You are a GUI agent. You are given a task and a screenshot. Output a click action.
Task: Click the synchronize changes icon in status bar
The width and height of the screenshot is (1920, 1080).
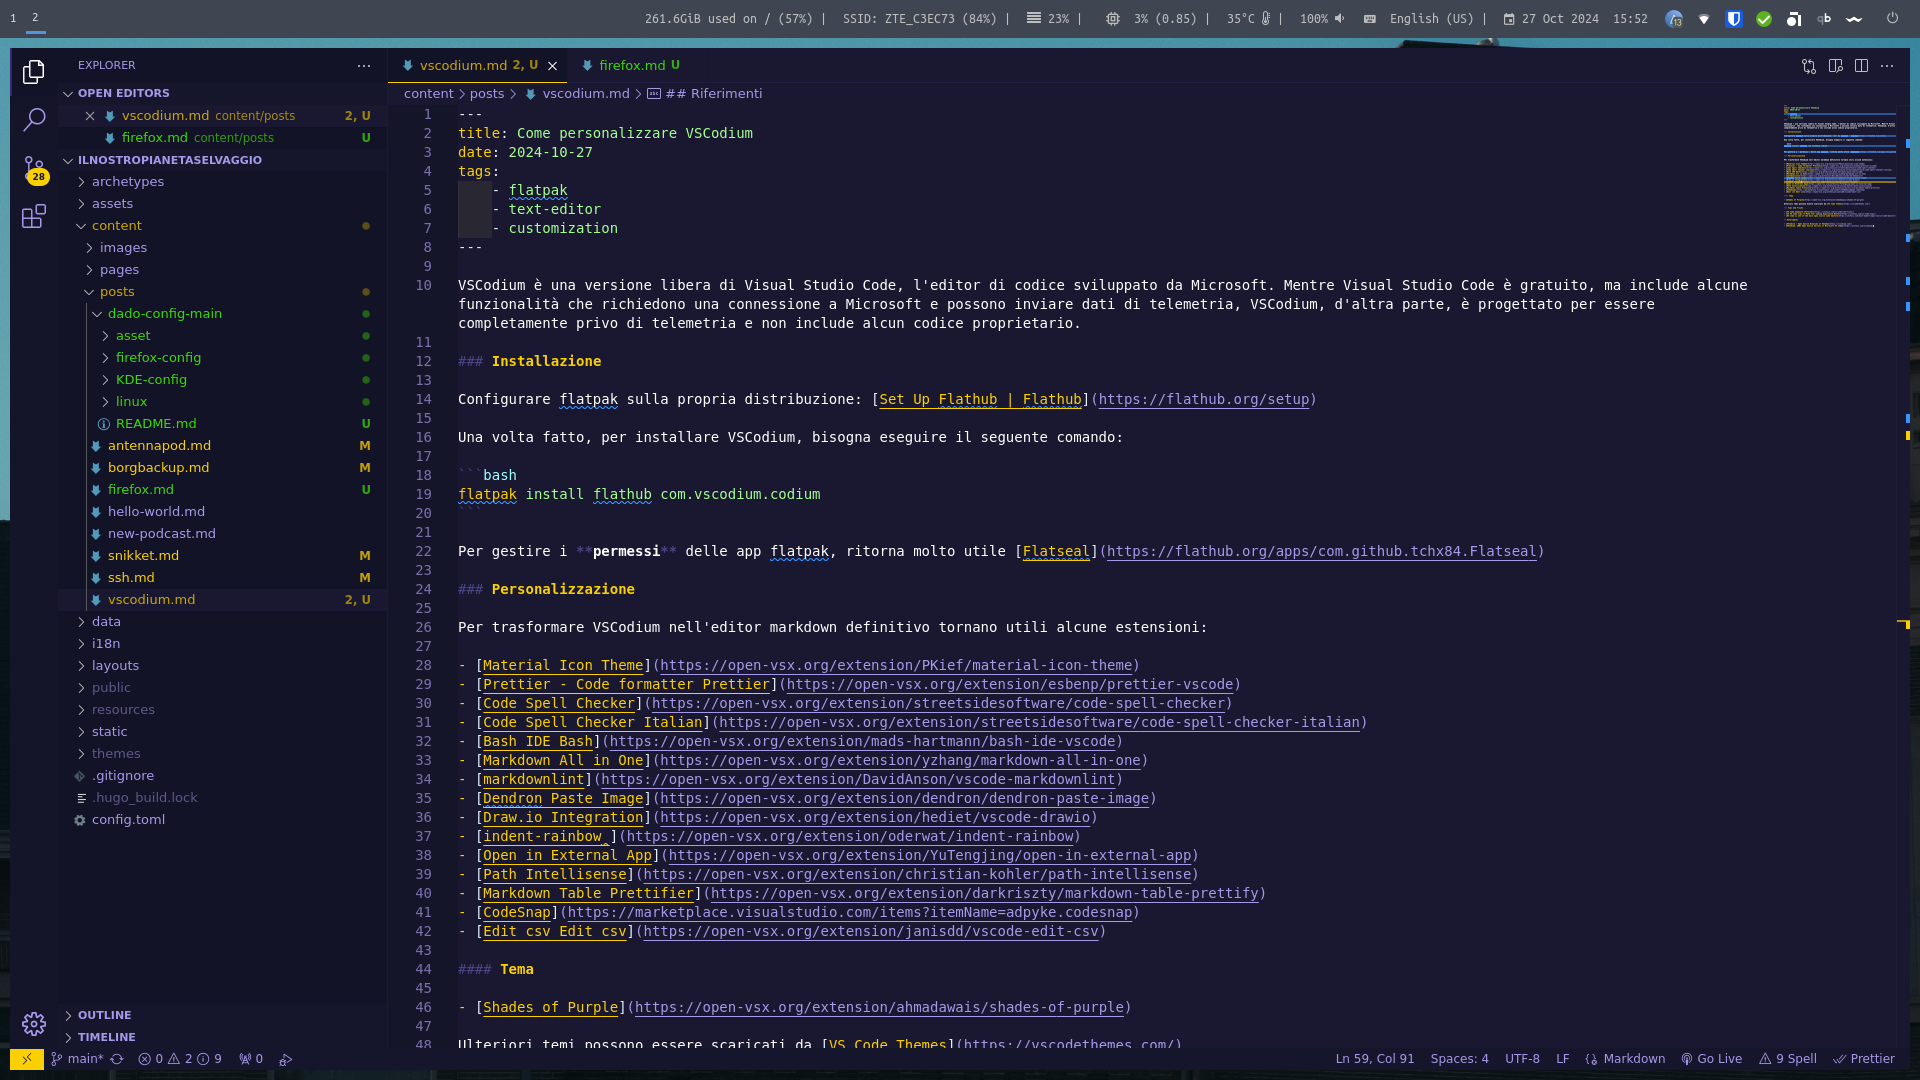(x=117, y=1059)
